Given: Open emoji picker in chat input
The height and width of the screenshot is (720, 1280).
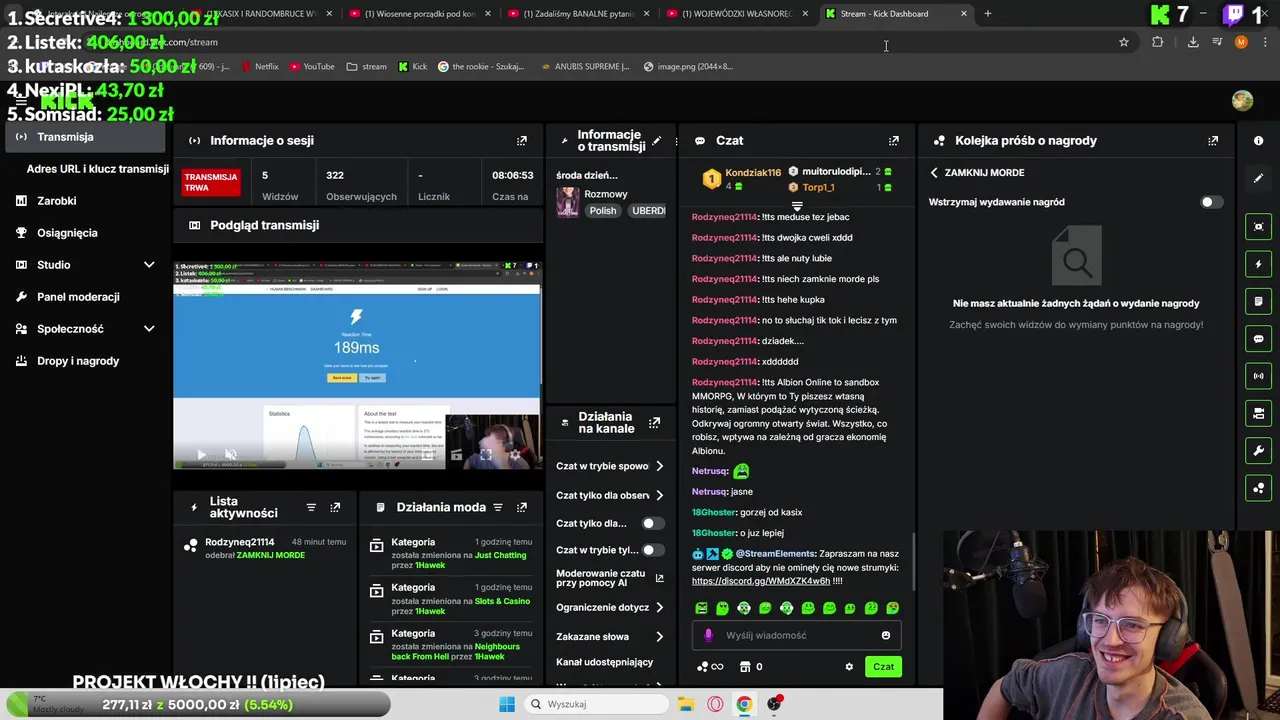Looking at the screenshot, I should pos(885,635).
